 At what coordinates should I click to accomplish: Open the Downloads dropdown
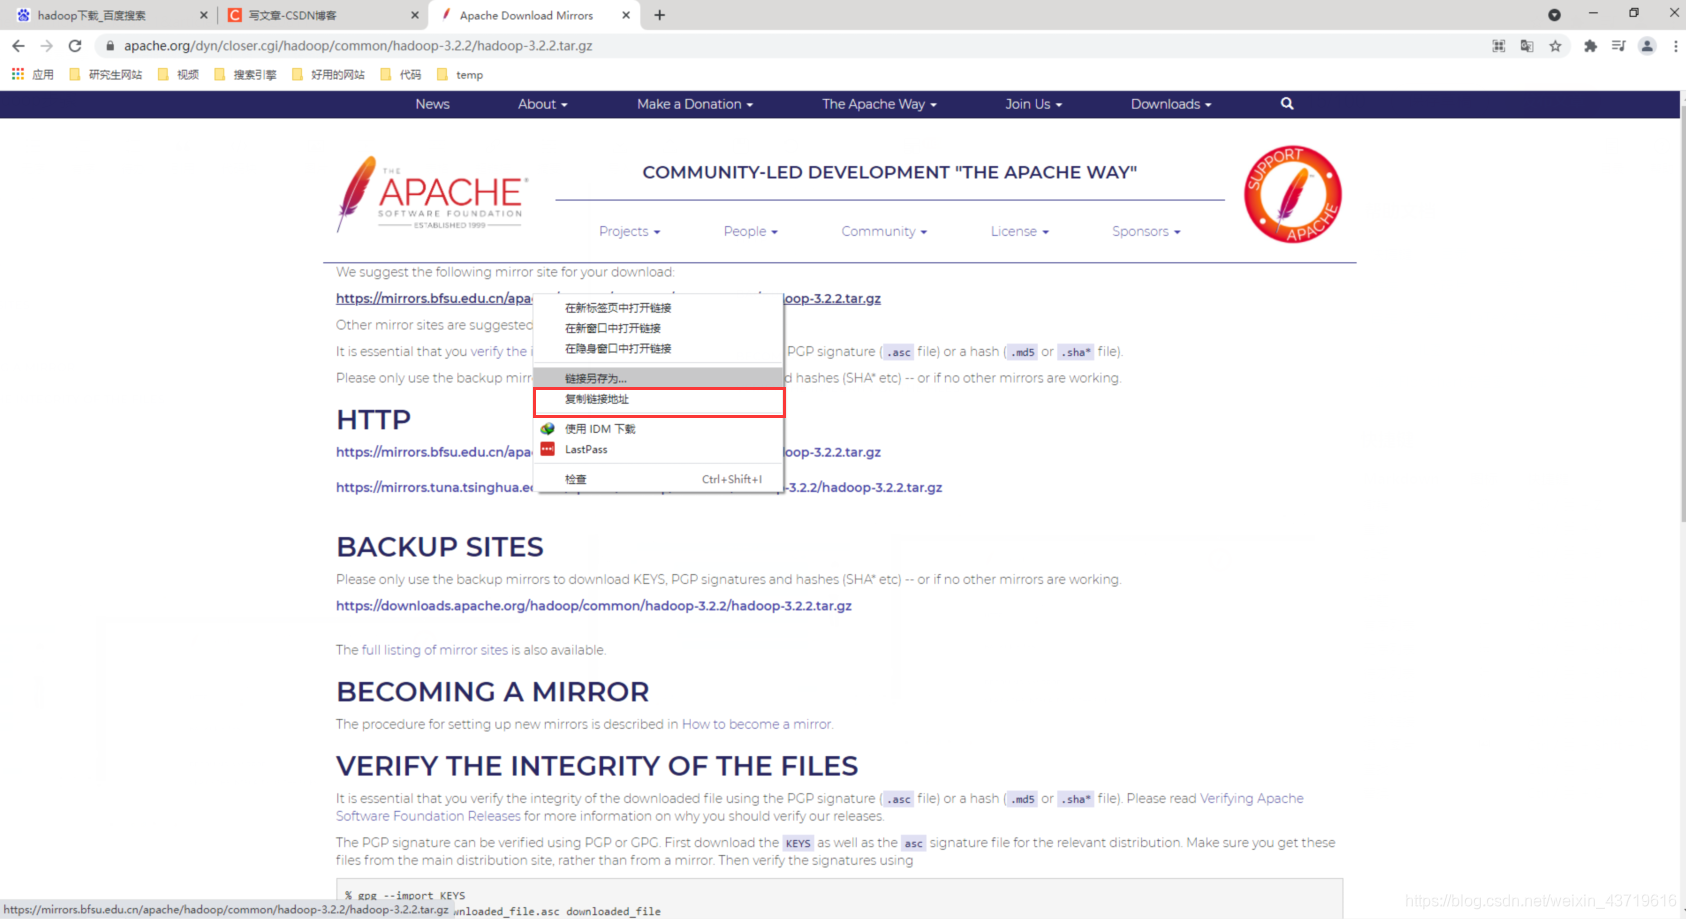[x=1171, y=104]
